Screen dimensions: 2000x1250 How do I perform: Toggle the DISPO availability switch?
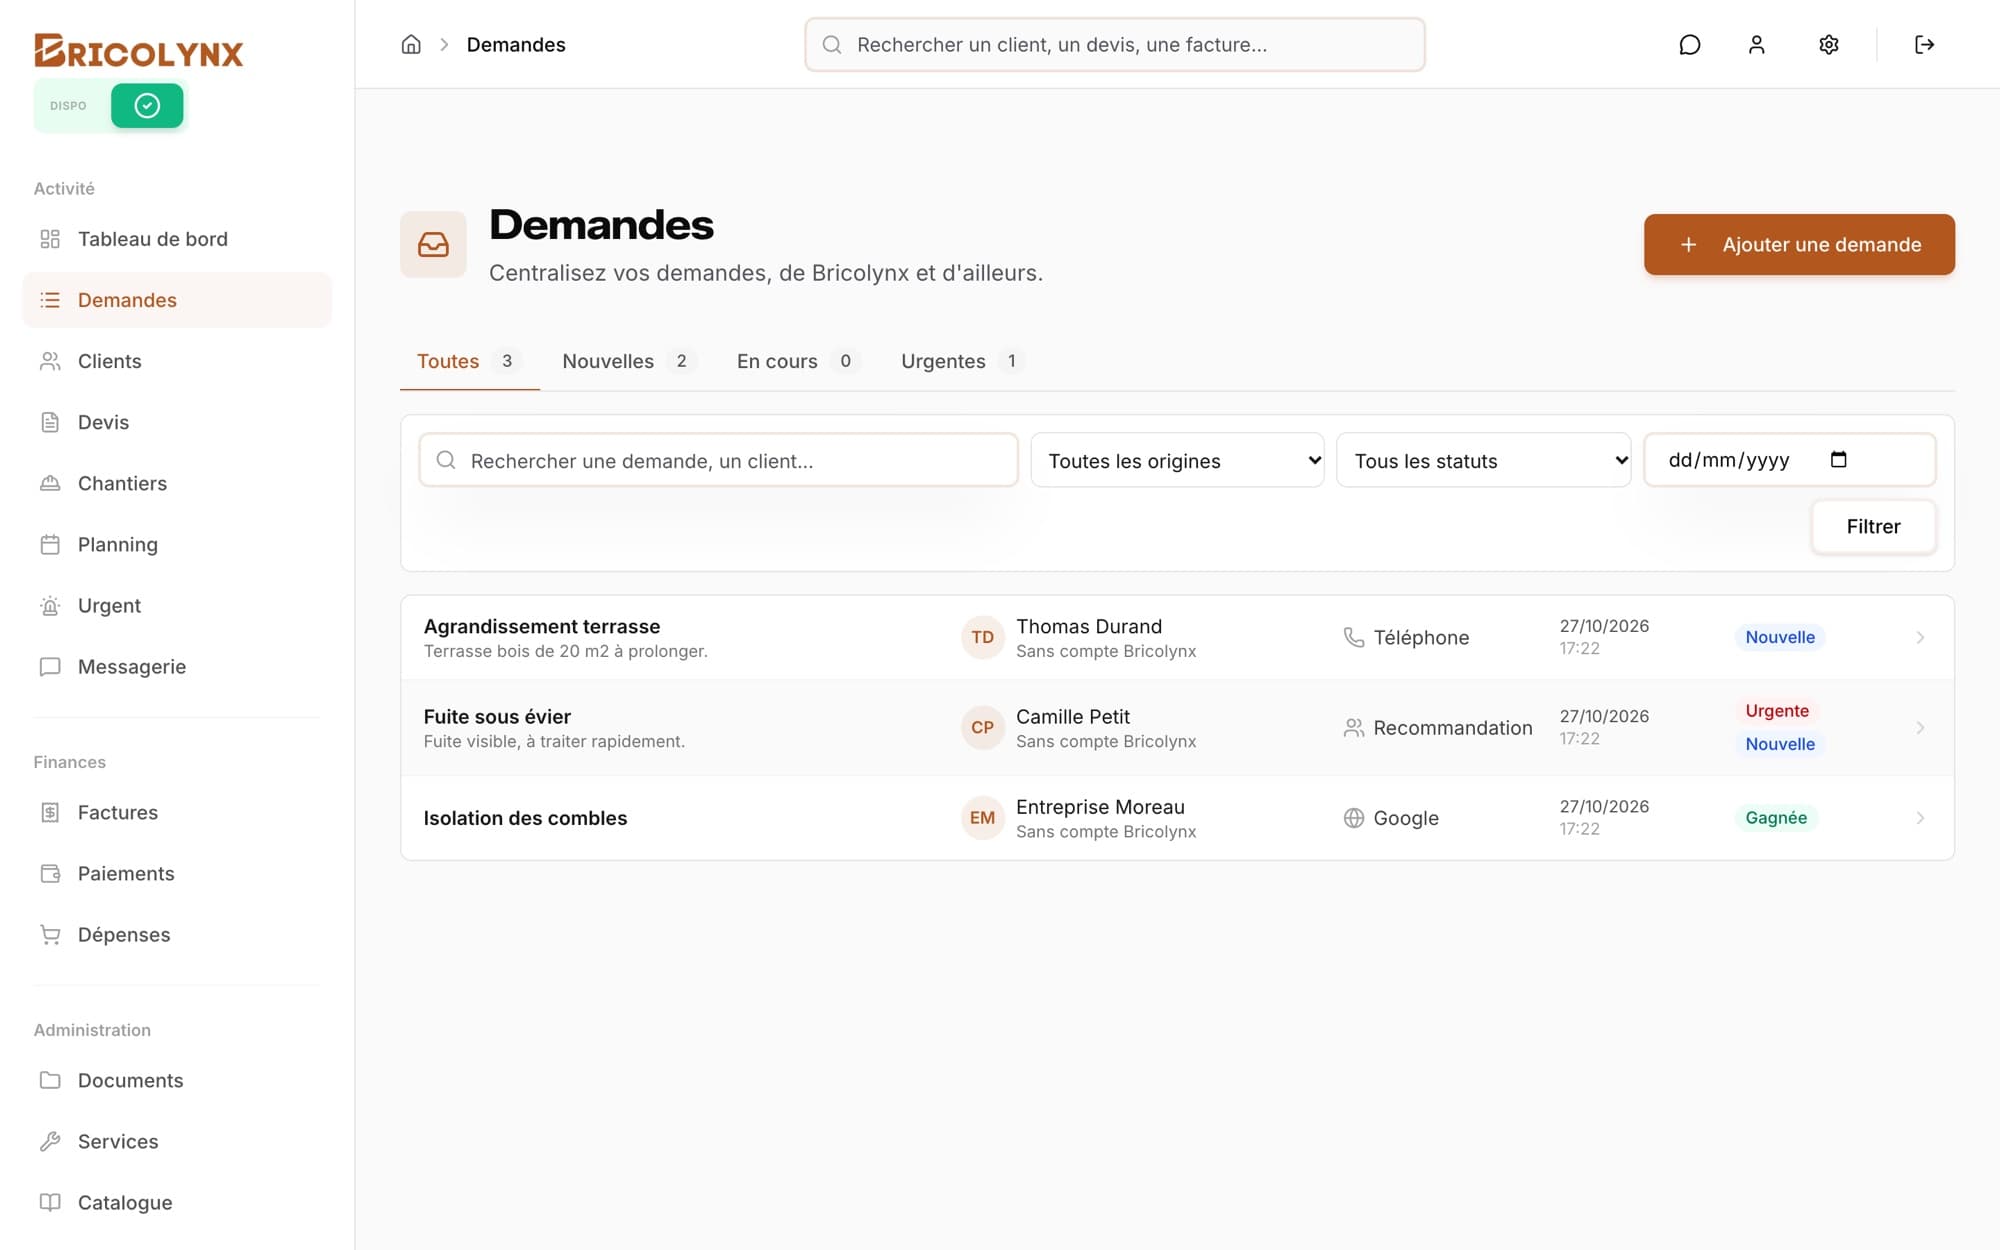(147, 105)
